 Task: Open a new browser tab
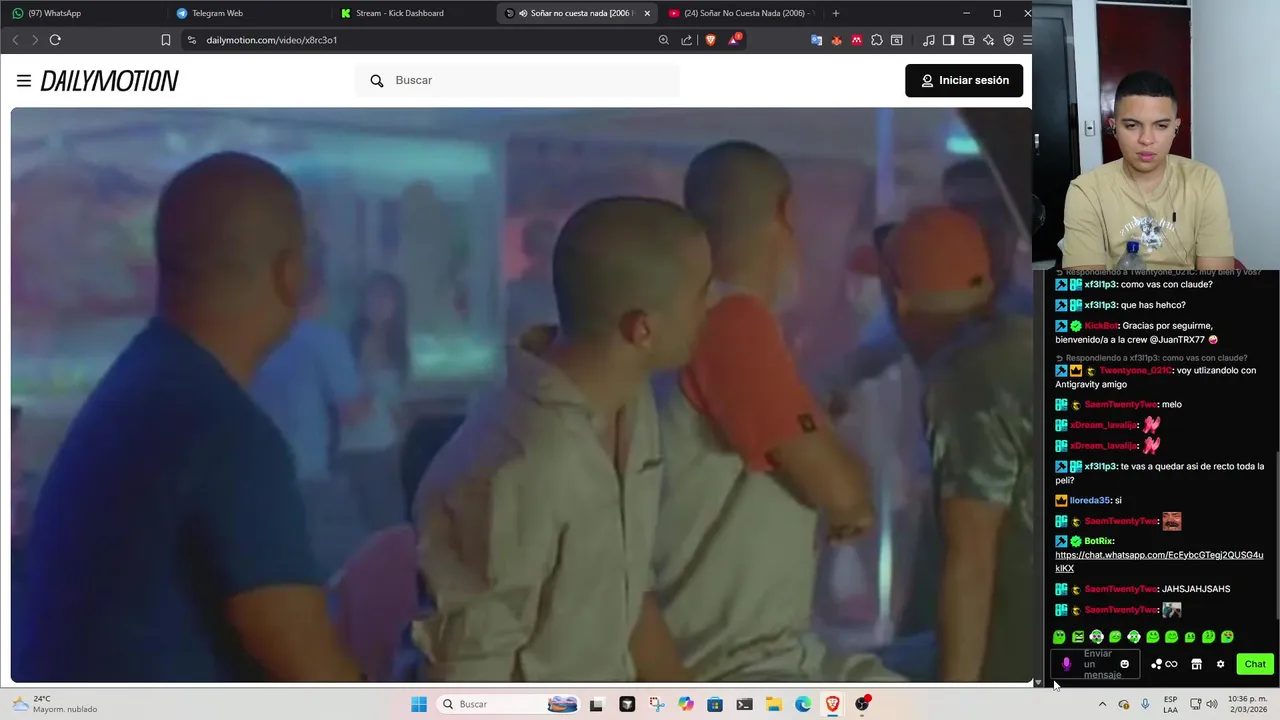[836, 13]
